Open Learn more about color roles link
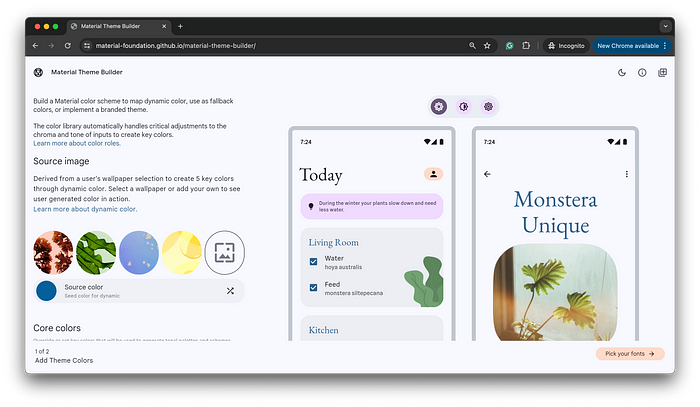This screenshot has width=700, height=407. point(77,143)
